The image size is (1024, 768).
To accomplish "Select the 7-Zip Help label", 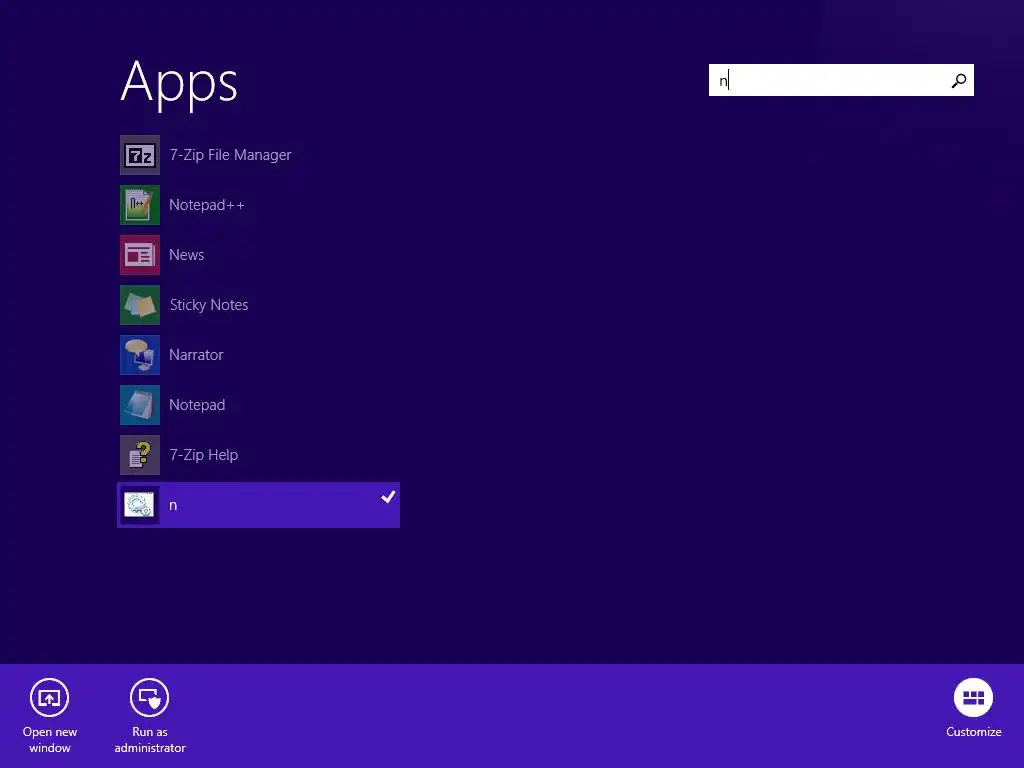I will (204, 455).
